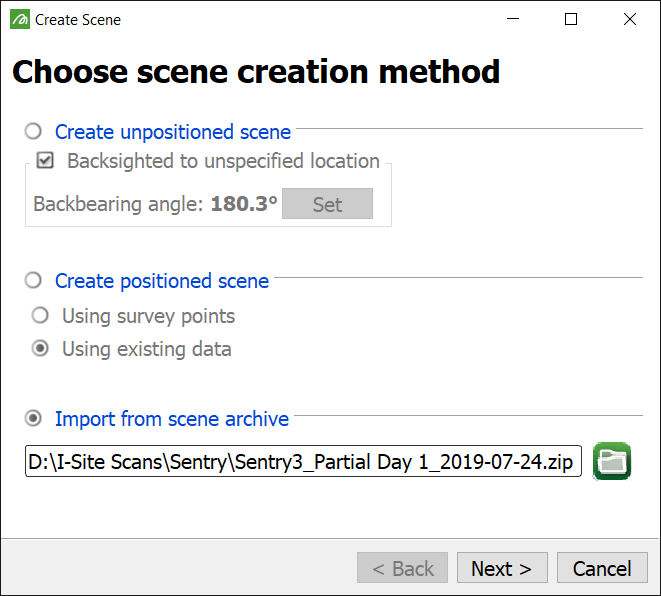Click the blue Create unpositioned scene heading text
The image size is (661, 596).
click(173, 132)
